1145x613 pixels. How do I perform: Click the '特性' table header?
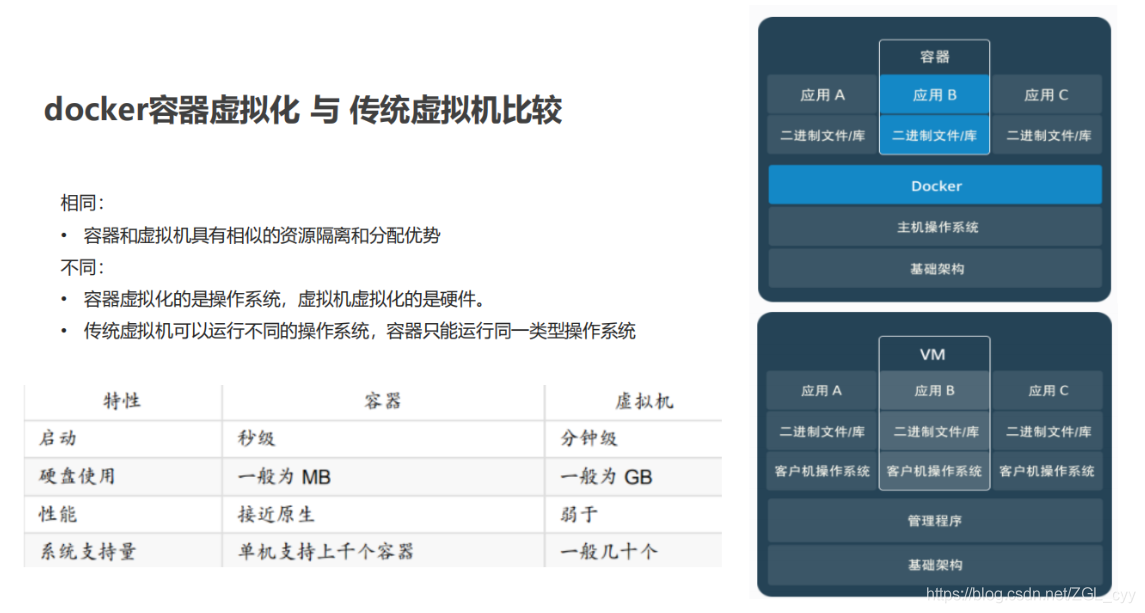(x=122, y=401)
